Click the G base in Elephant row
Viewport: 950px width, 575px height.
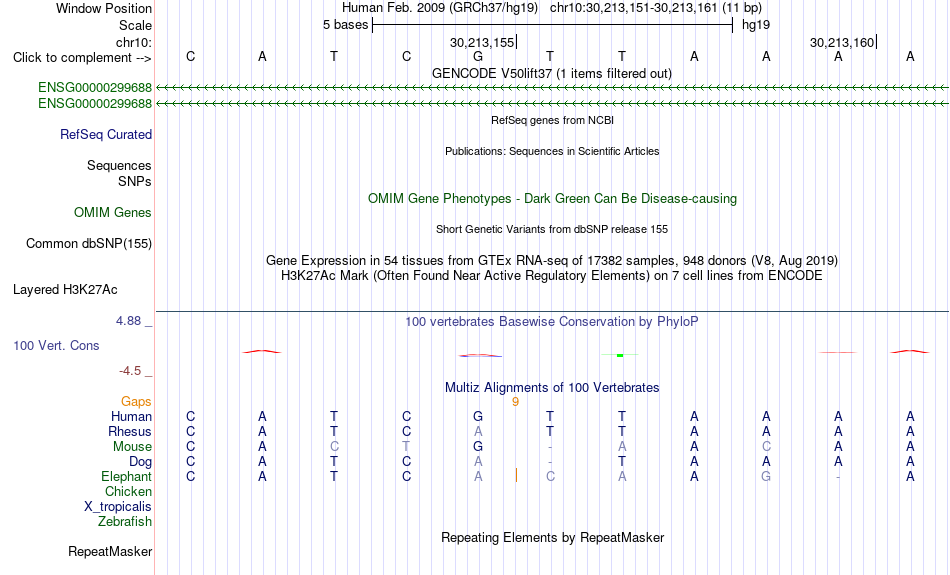click(766, 477)
